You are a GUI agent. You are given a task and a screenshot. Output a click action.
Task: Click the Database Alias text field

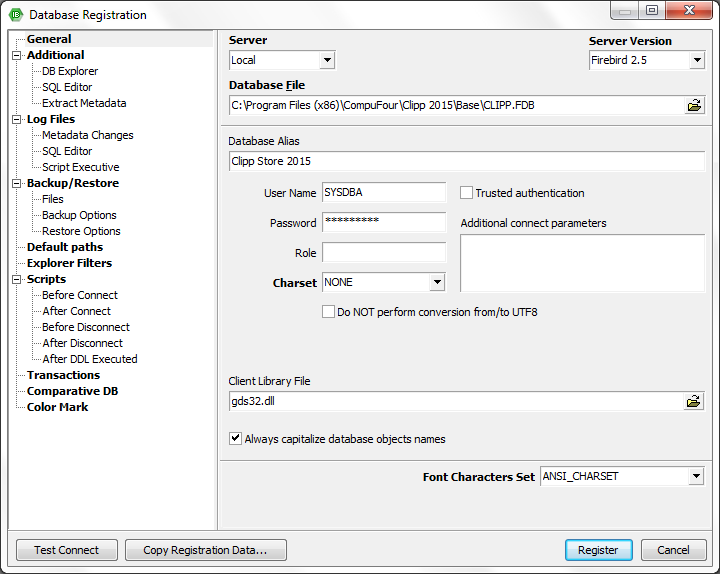click(x=466, y=161)
